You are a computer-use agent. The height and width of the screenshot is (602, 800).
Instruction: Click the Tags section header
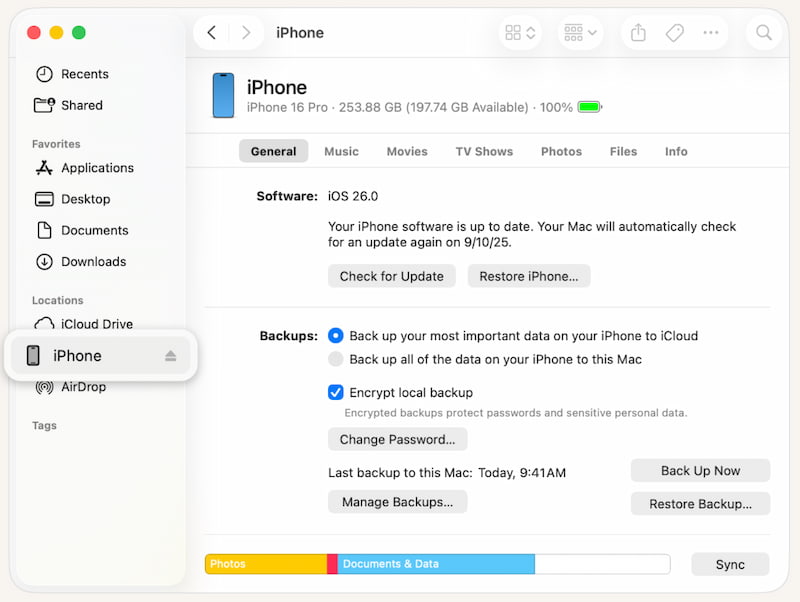tap(44, 425)
